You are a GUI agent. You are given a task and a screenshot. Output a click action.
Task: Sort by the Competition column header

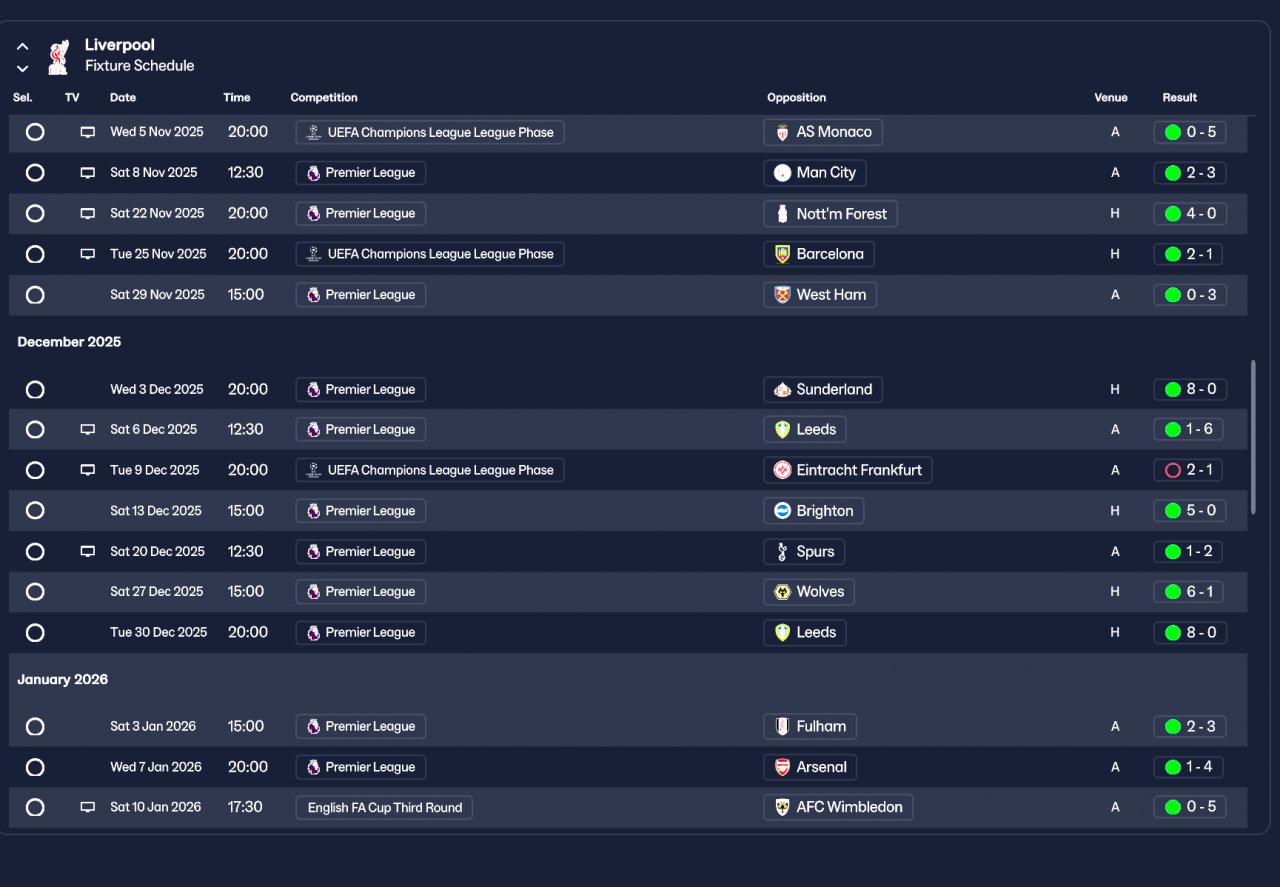click(x=324, y=98)
